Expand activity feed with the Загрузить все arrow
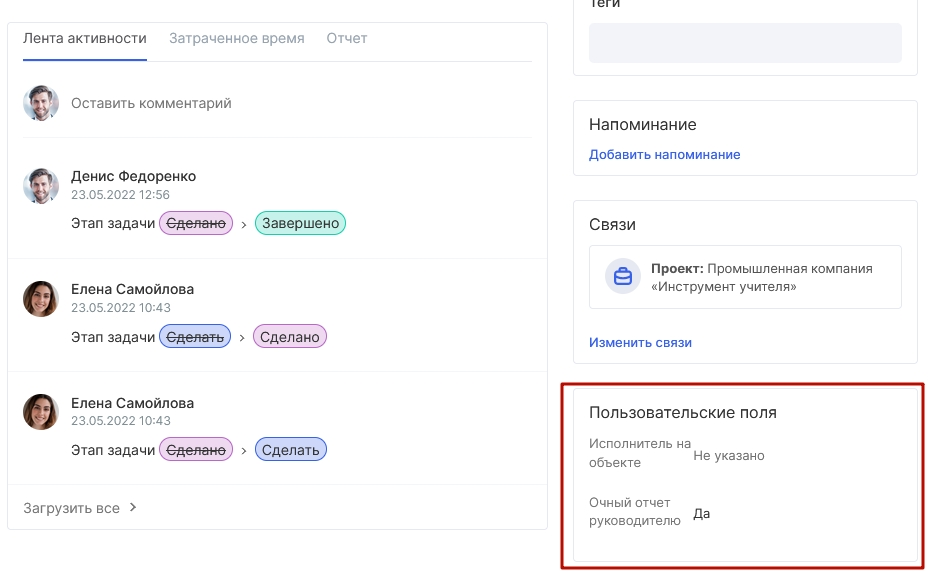 133,507
